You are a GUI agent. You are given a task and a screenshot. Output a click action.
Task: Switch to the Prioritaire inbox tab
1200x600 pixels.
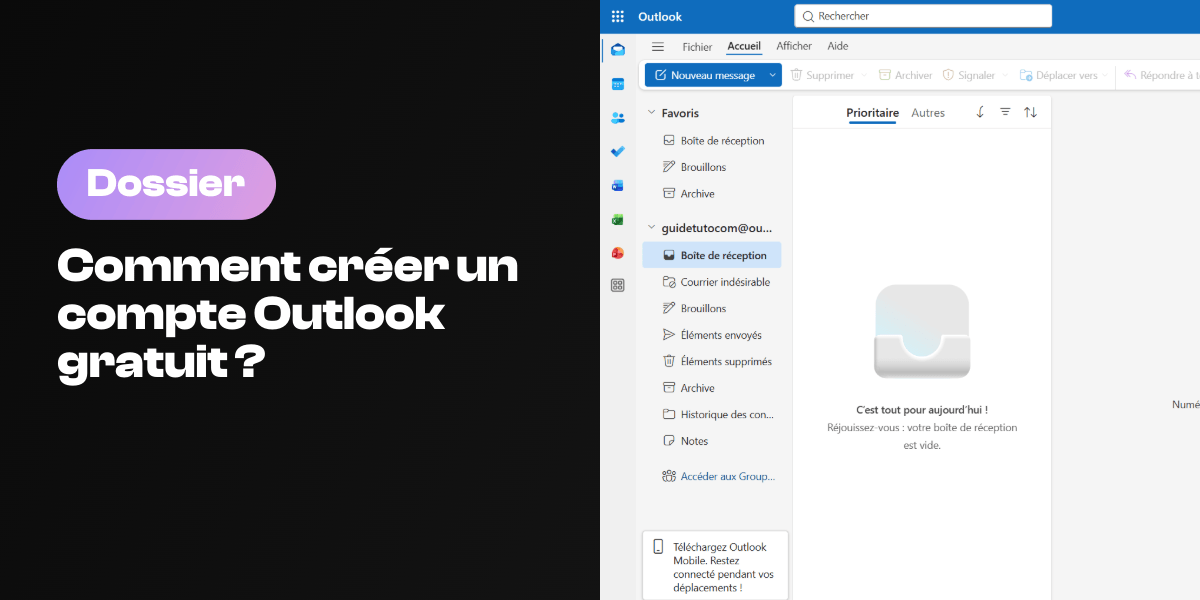[x=872, y=113]
